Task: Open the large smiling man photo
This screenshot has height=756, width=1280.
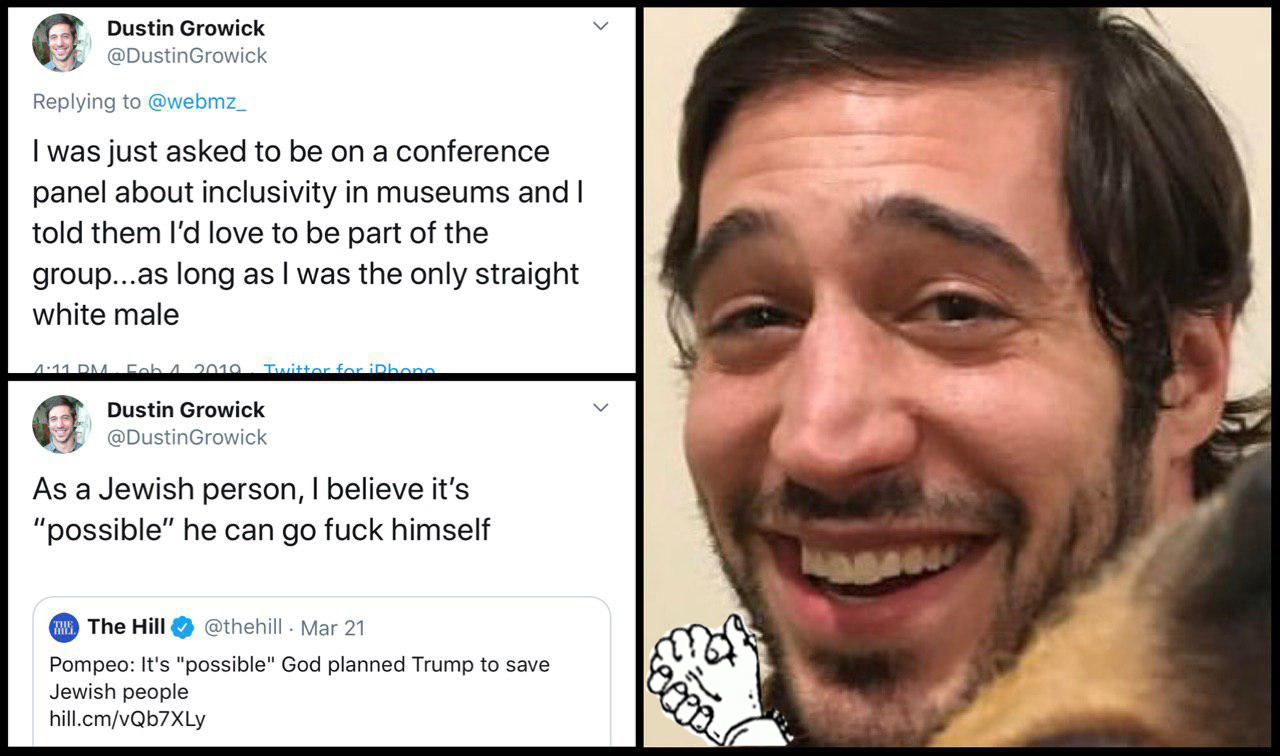Action: click(957, 377)
